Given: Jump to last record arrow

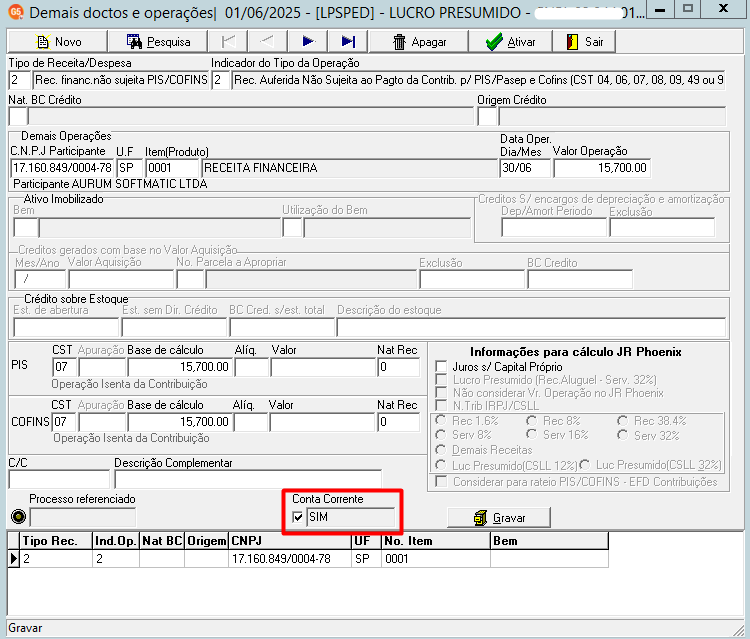Looking at the screenshot, I should coord(348,42).
